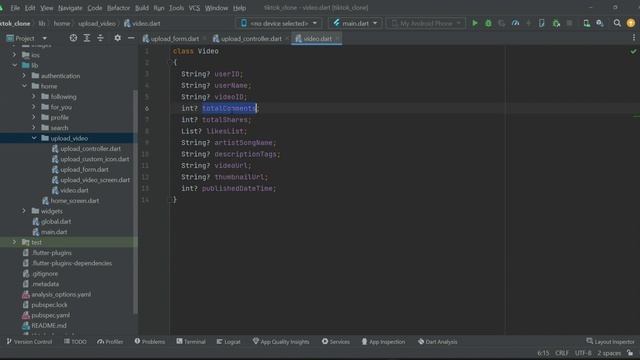640x360 pixels.
Task: Click the thumbnailUrl field in the code
Action: (239, 177)
